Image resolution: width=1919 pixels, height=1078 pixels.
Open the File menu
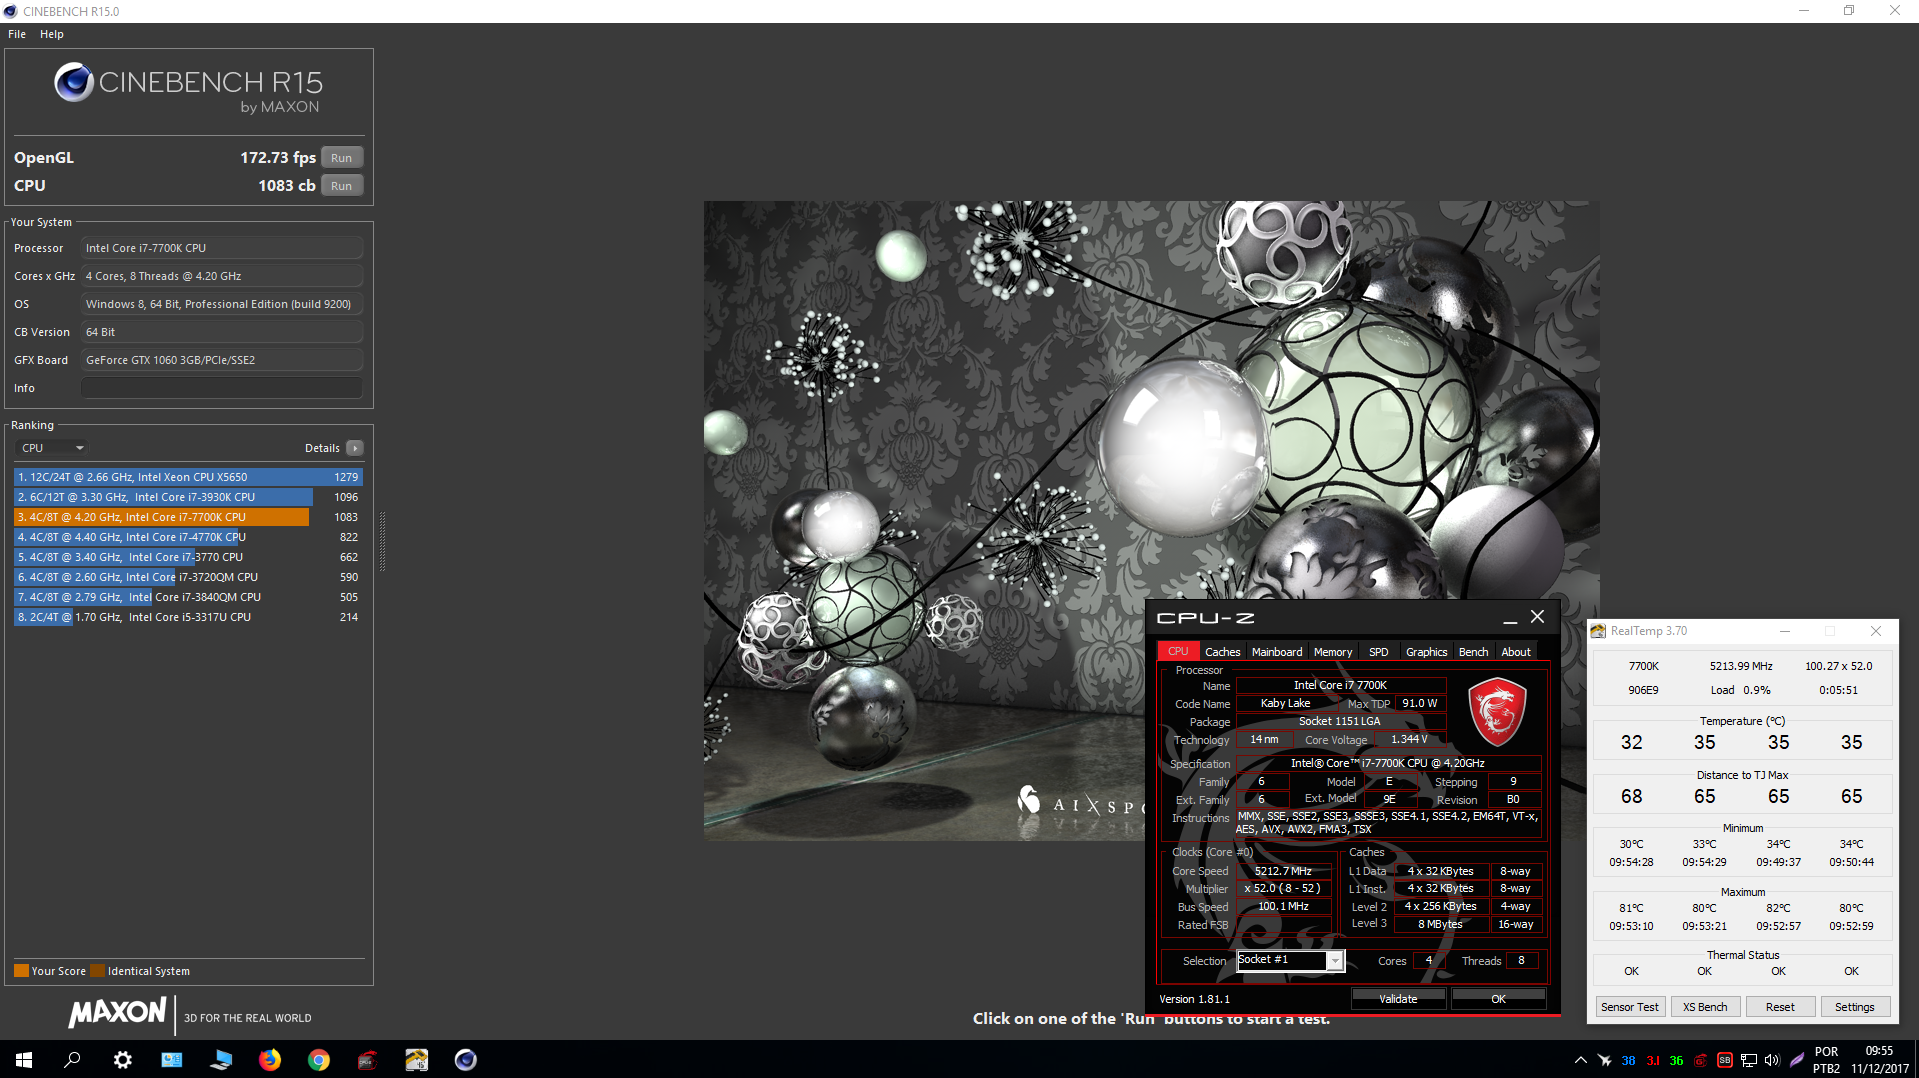17,34
